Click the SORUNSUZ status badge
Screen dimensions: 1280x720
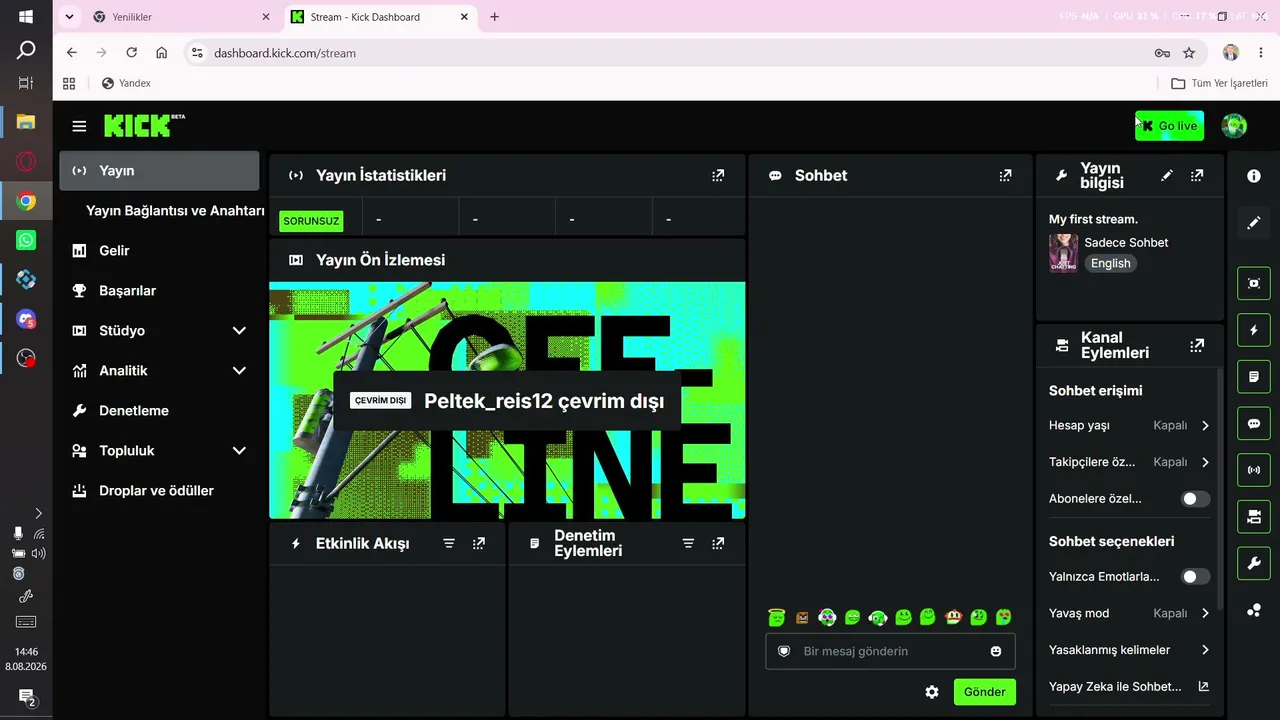(x=311, y=221)
